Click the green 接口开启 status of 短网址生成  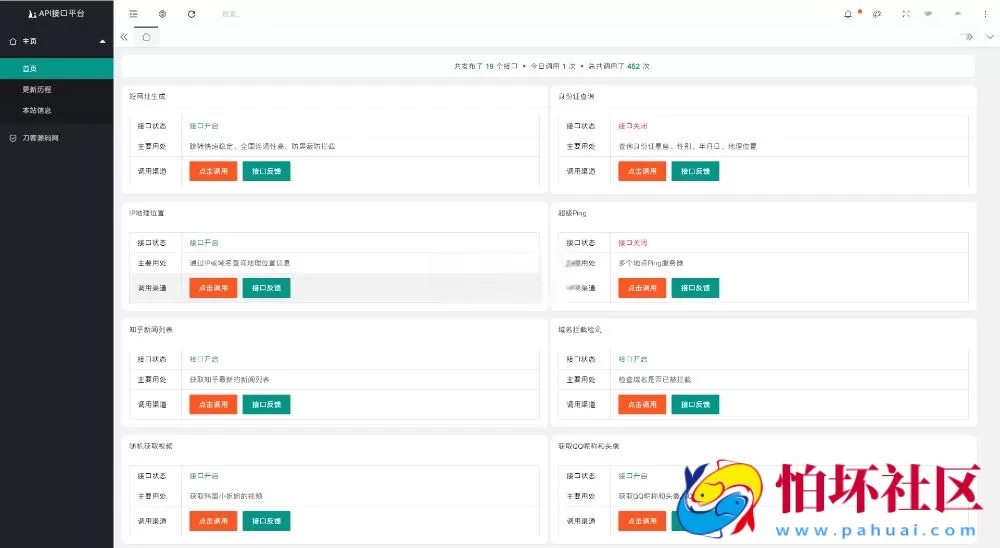coord(204,126)
